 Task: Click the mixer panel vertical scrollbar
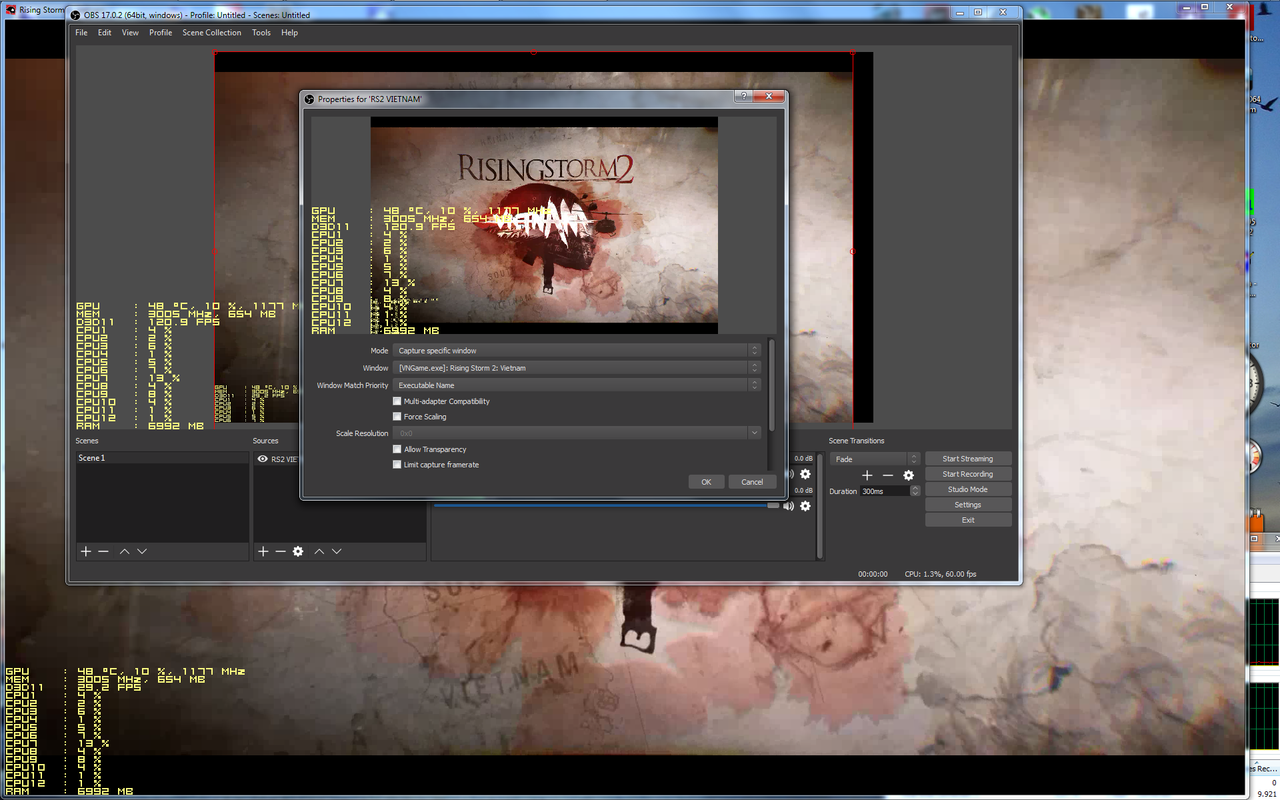pos(820,505)
